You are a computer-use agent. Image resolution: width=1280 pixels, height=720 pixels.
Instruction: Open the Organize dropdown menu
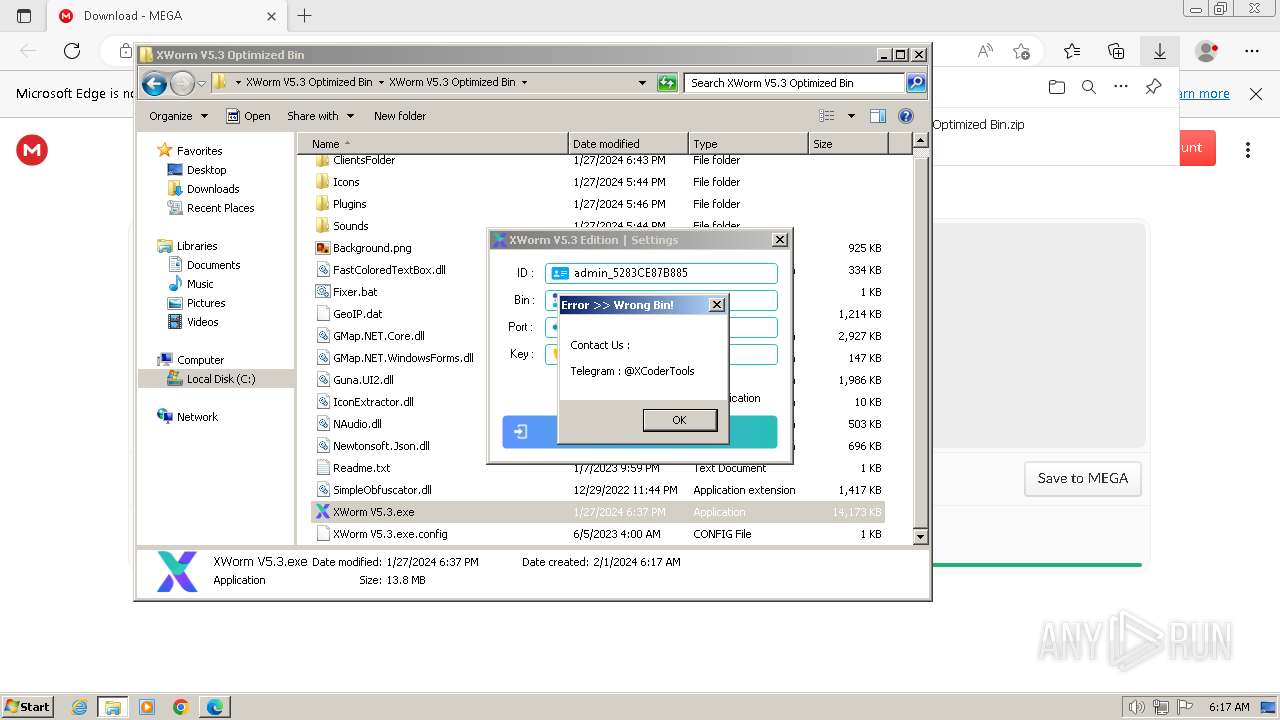pyautogui.click(x=178, y=116)
